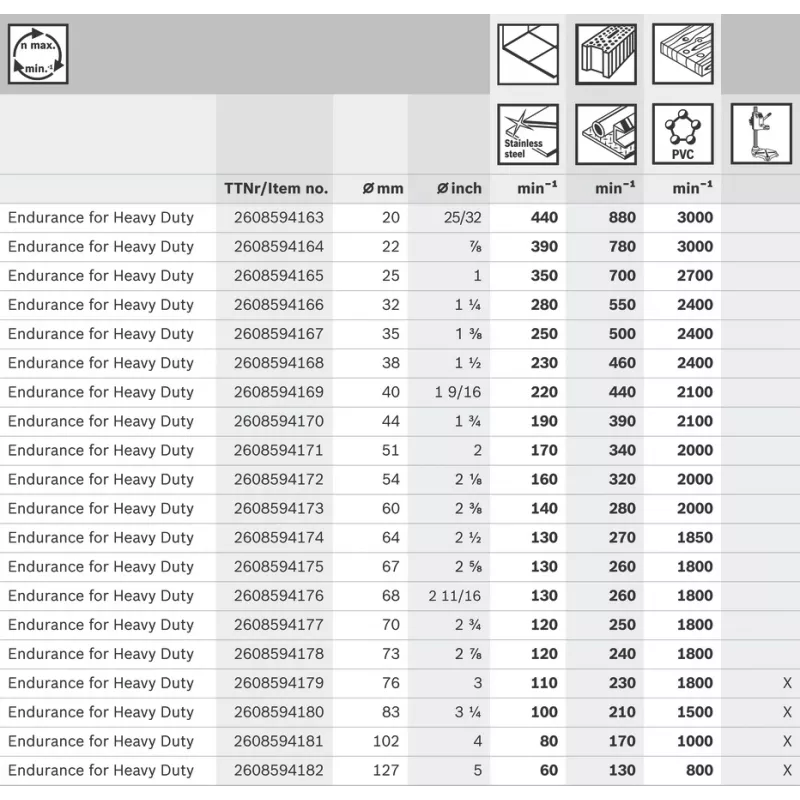Click the 127 mm diameter value
This screenshot has height=800, width=800.
pos(386,770)
